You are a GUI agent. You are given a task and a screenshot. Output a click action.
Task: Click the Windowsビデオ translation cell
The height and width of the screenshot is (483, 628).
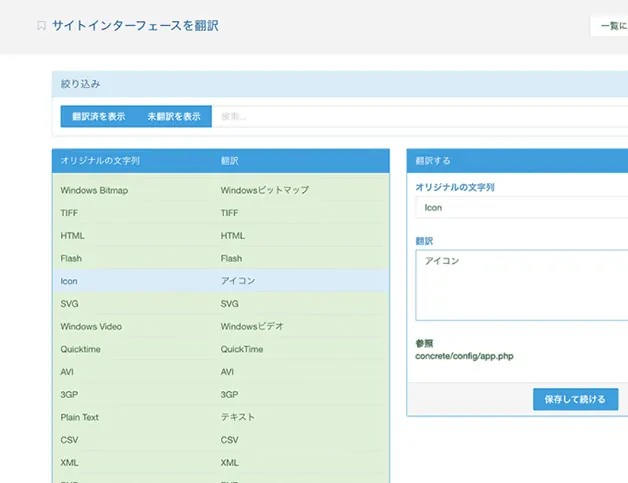(252, 326)
